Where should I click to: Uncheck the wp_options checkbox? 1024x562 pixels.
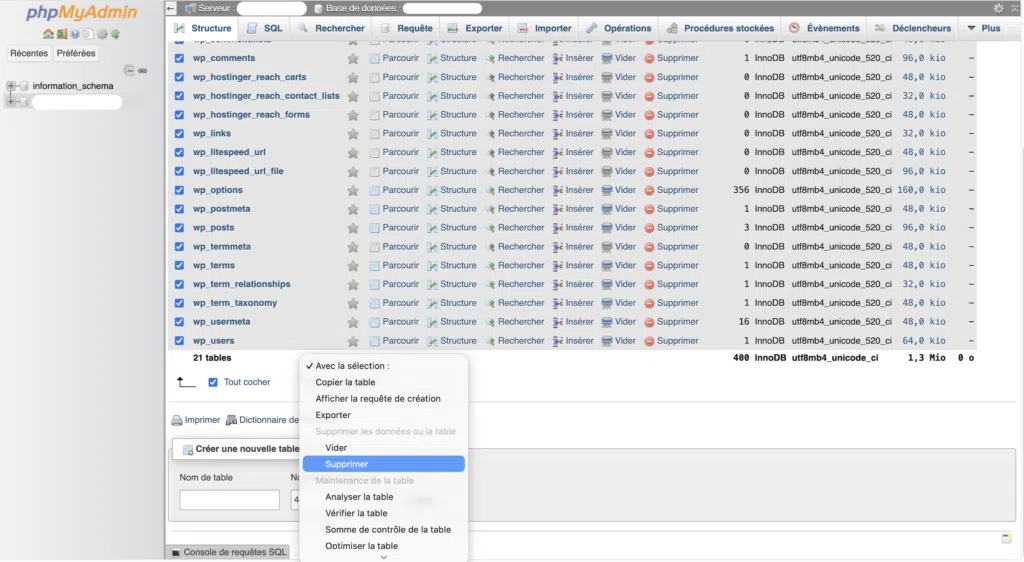179,190
